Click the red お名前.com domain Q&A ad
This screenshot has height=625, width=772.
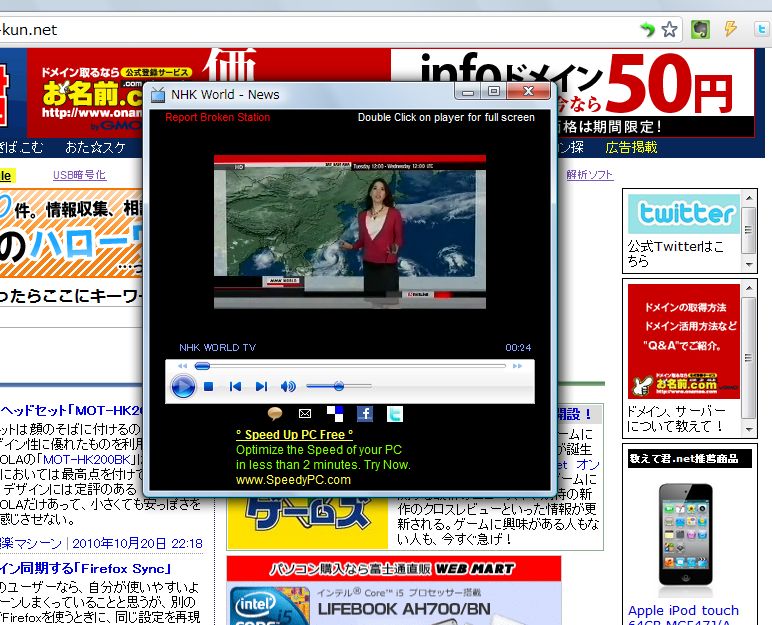pyautogui.click(x=684, y=341)
